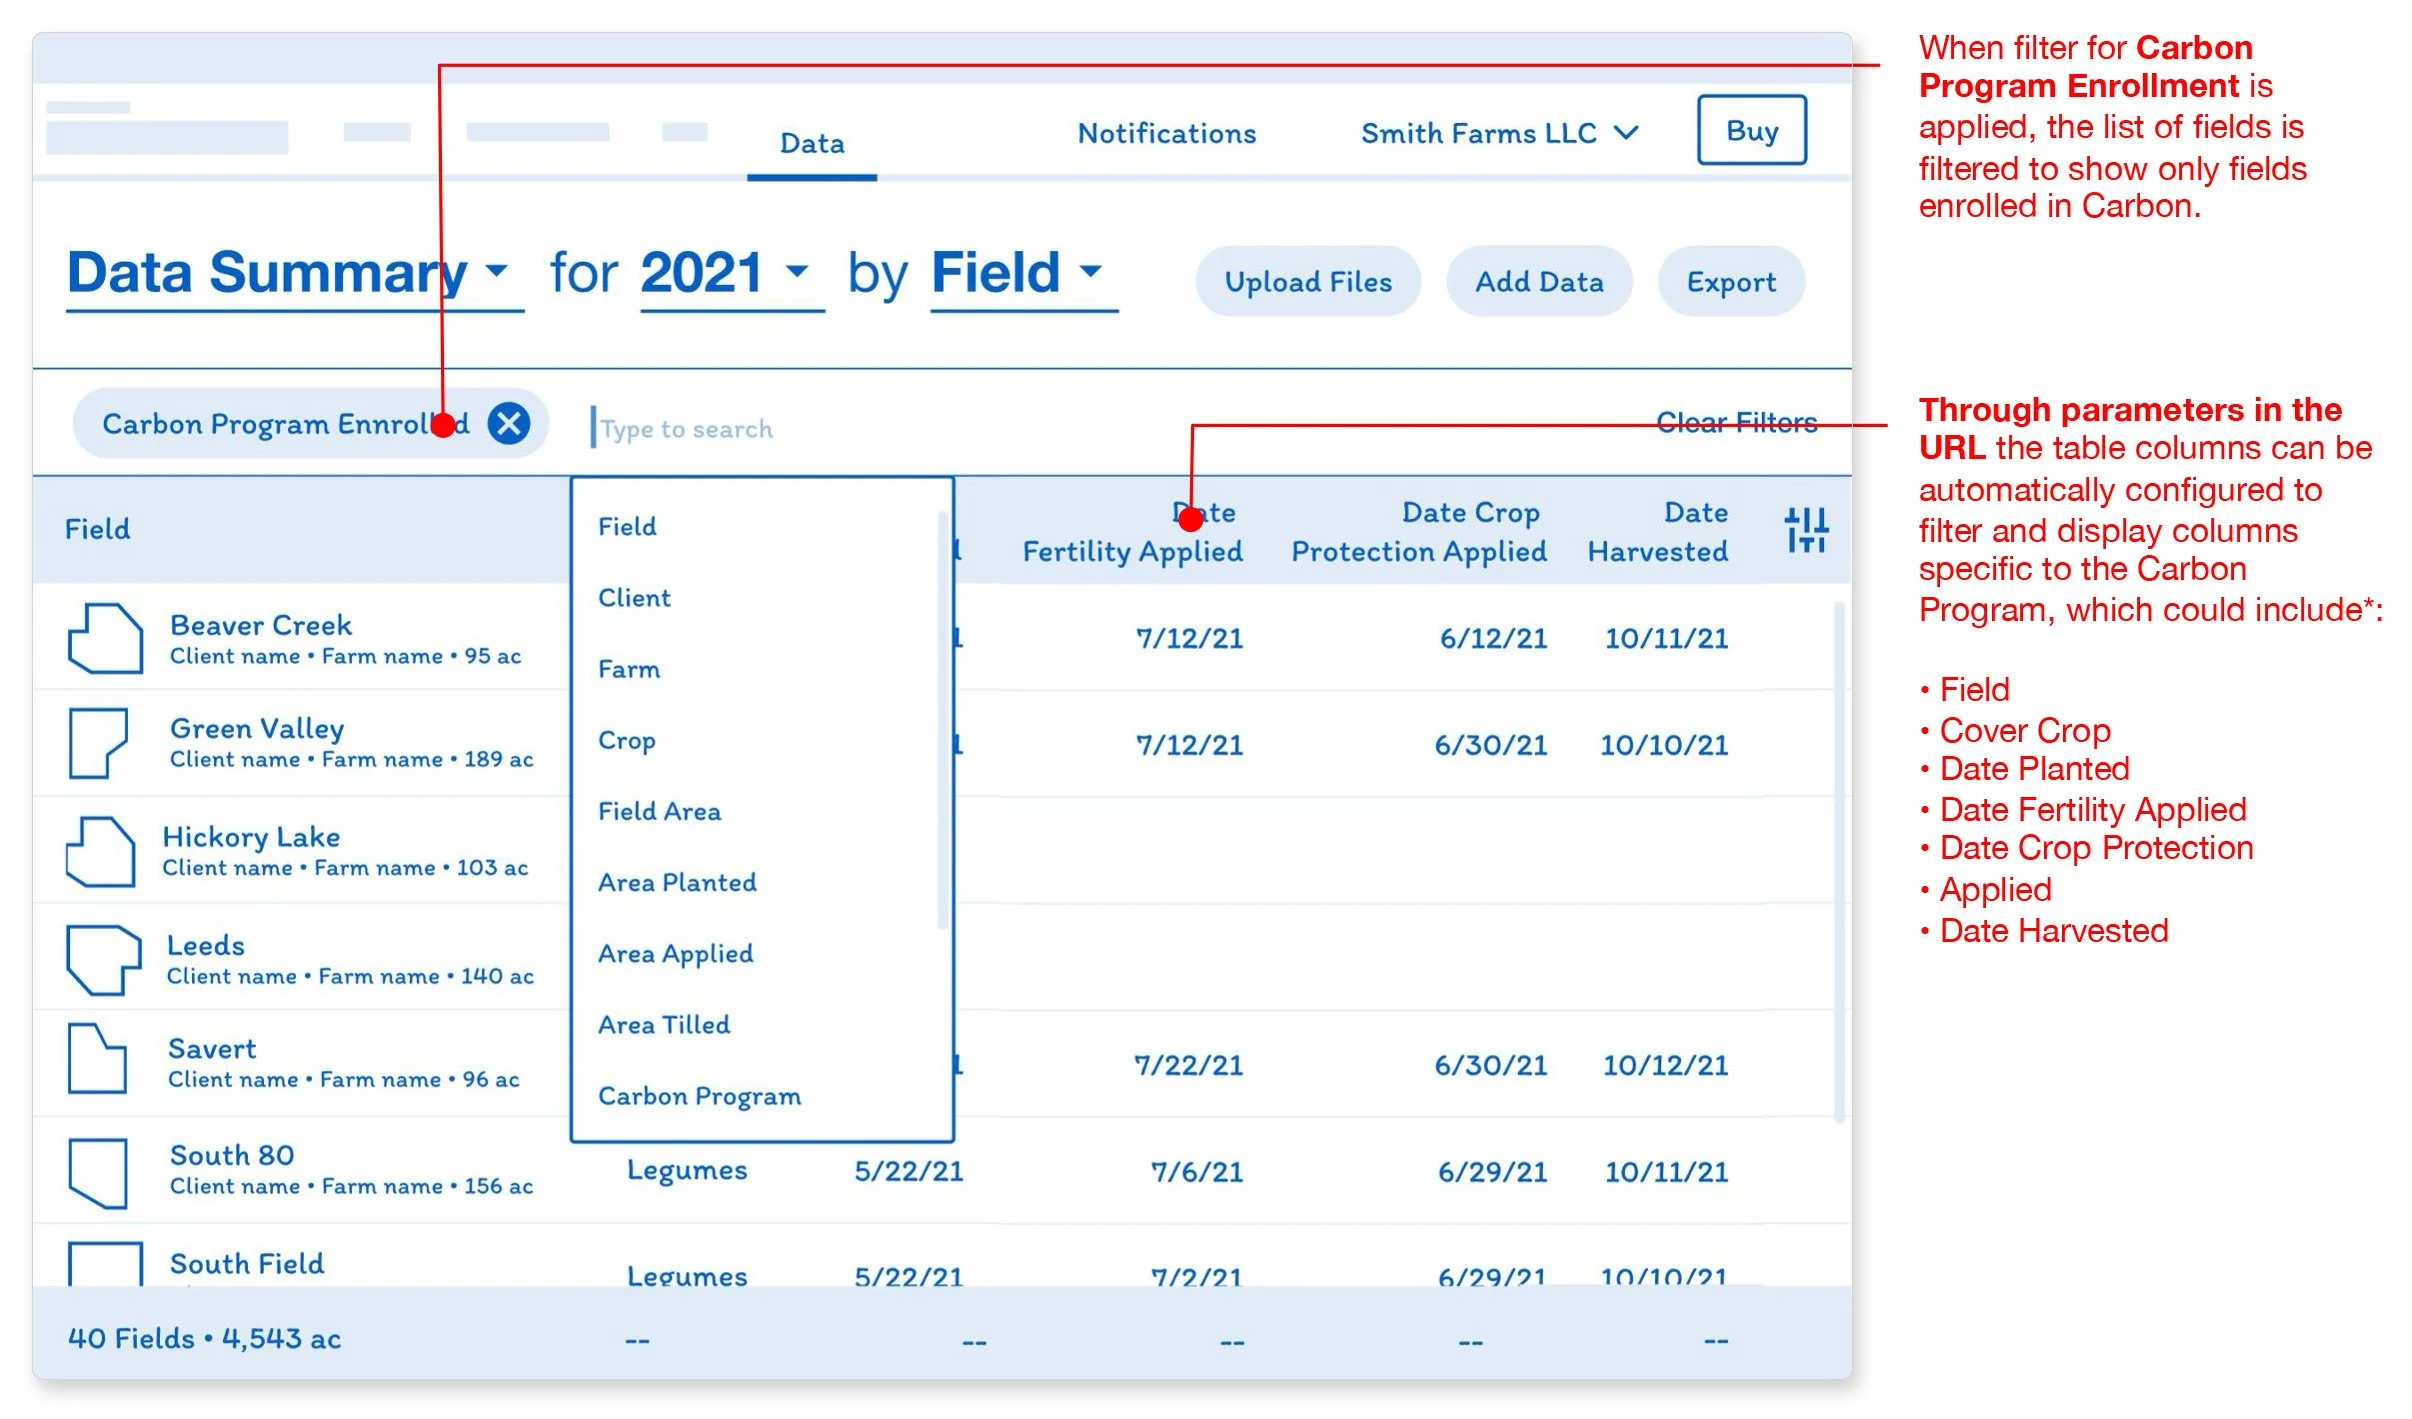Click the Hickory Lake field shape icon
The height and width of the screenshot is (1419, 2412).
(x=100, y=851)
